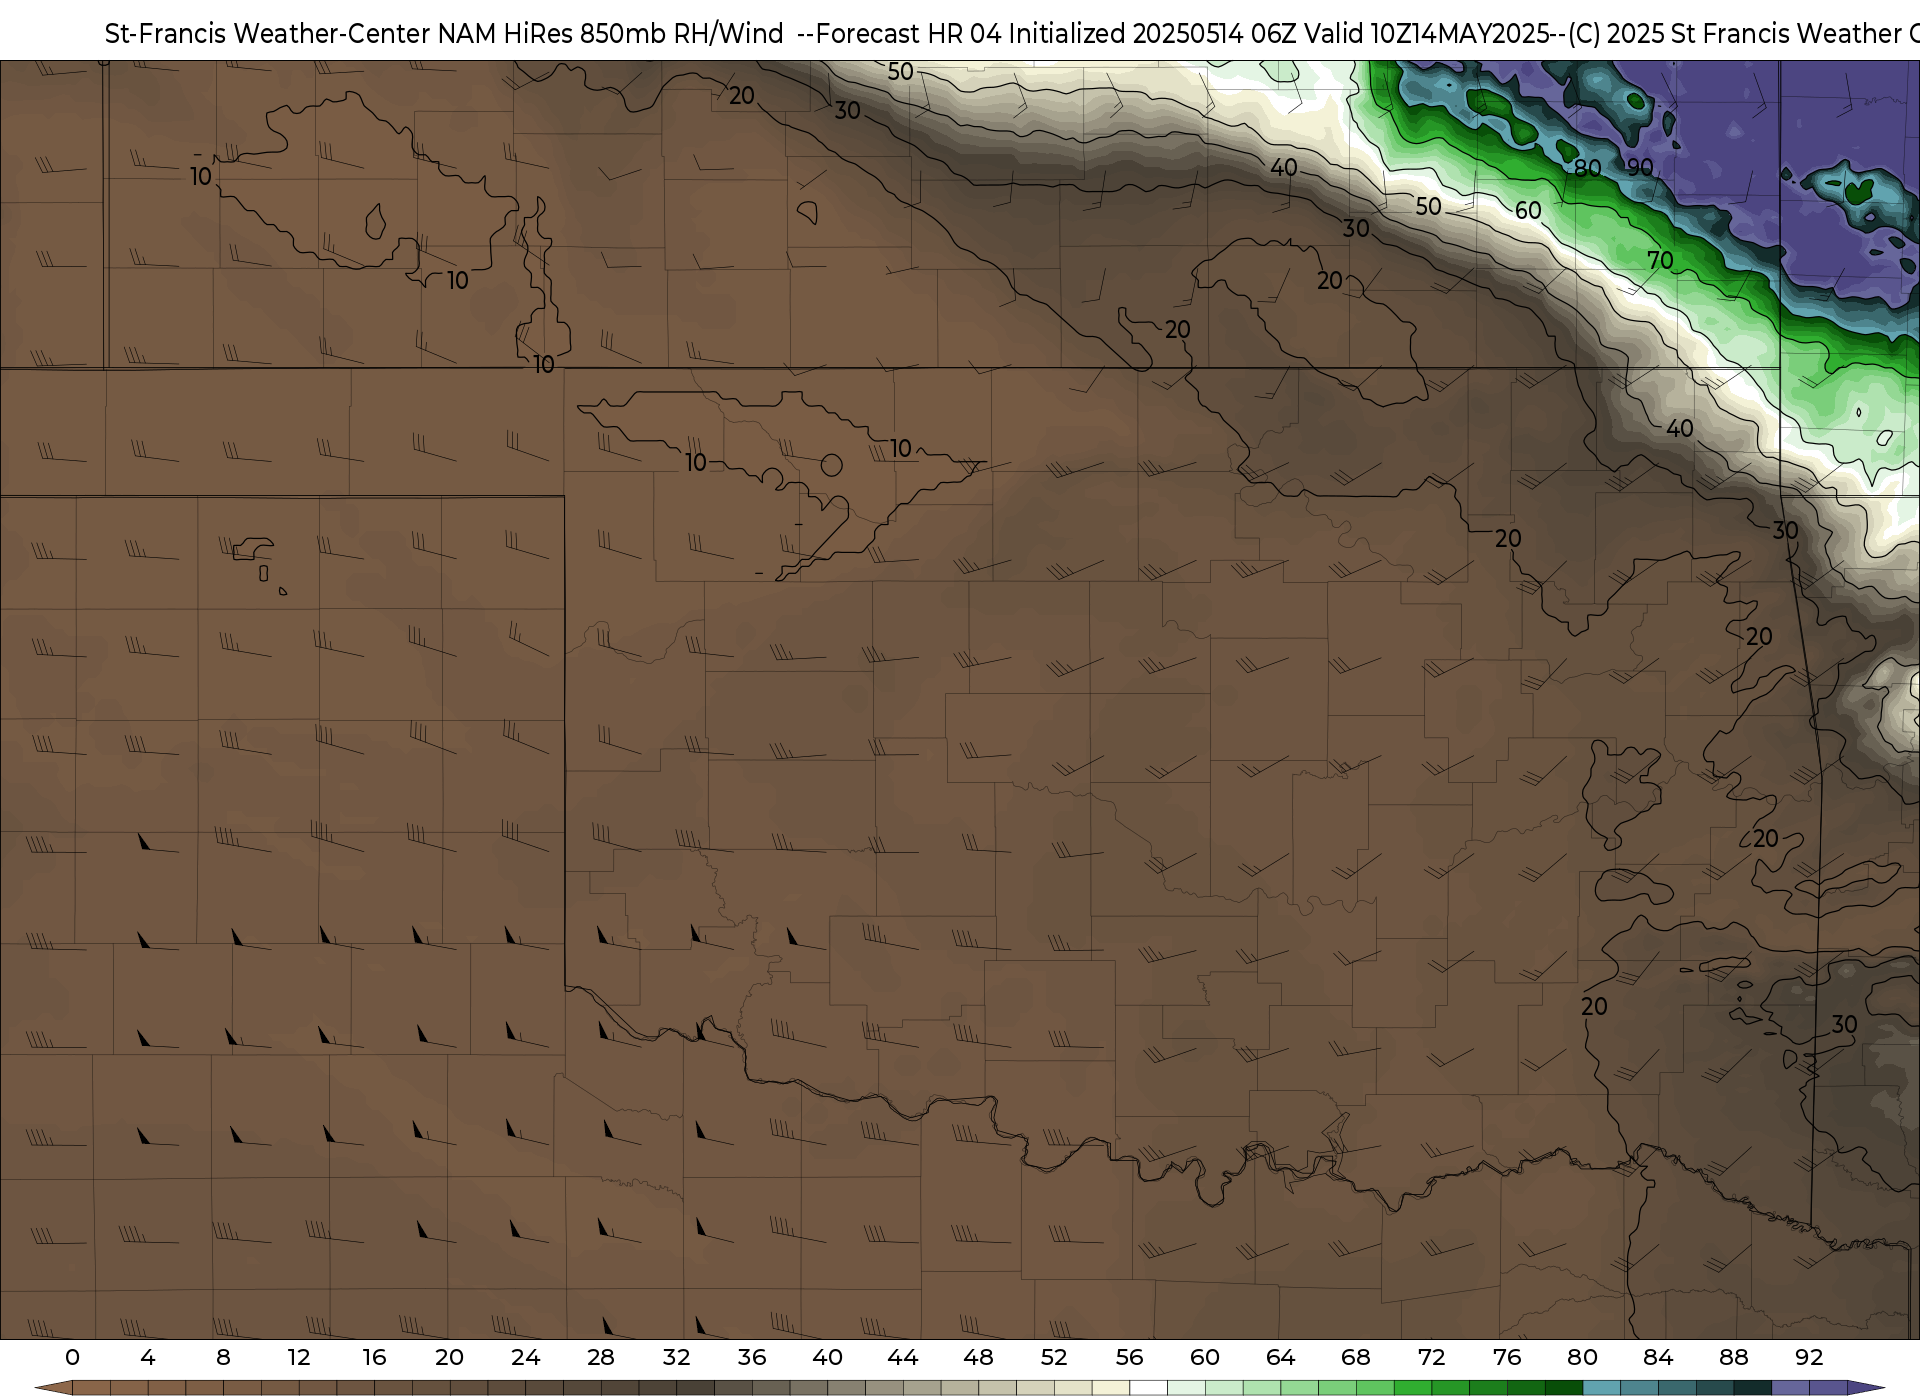Click the purple right arrow tip of colorbar

click(x=1865, y=1388)
